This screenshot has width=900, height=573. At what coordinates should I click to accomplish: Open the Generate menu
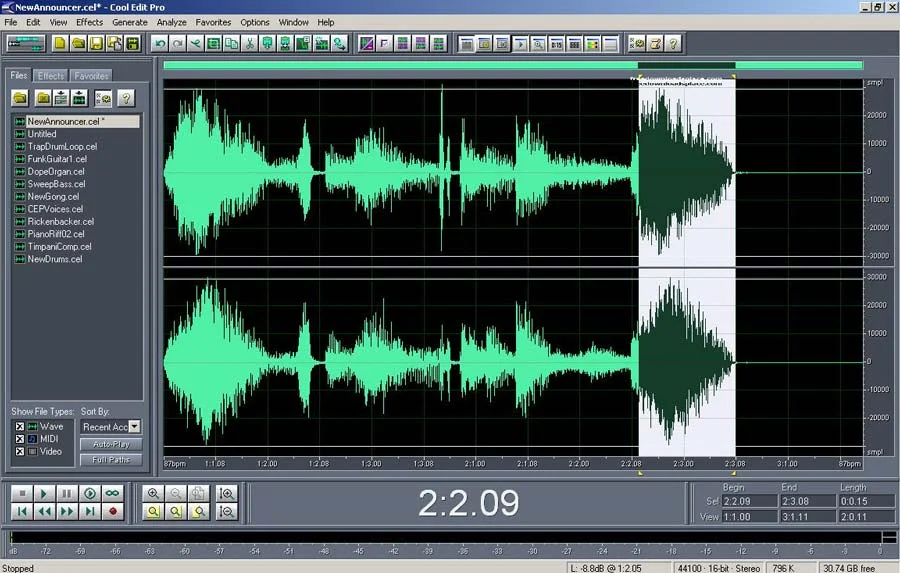pyautogui.click(x=130, y=22)
